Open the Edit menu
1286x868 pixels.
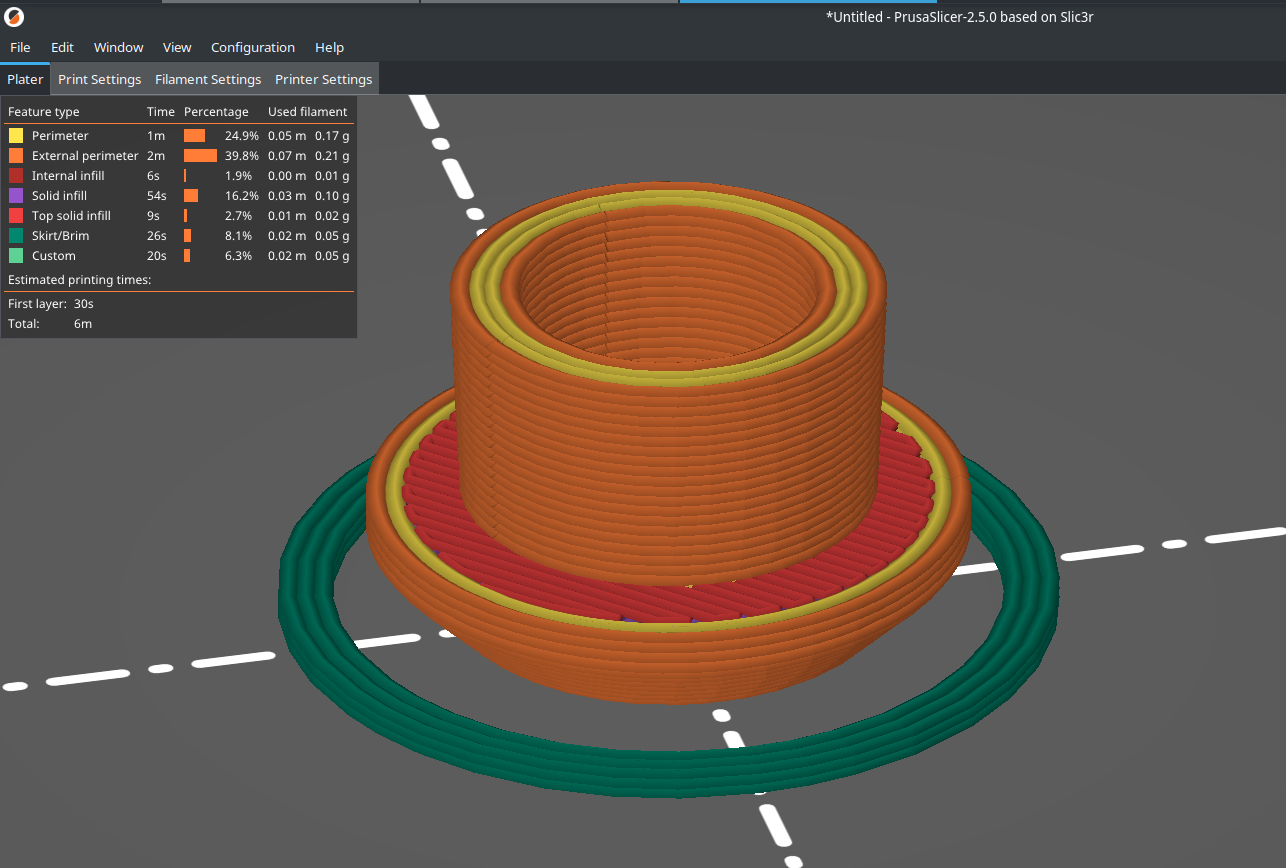tap(62, 47)
